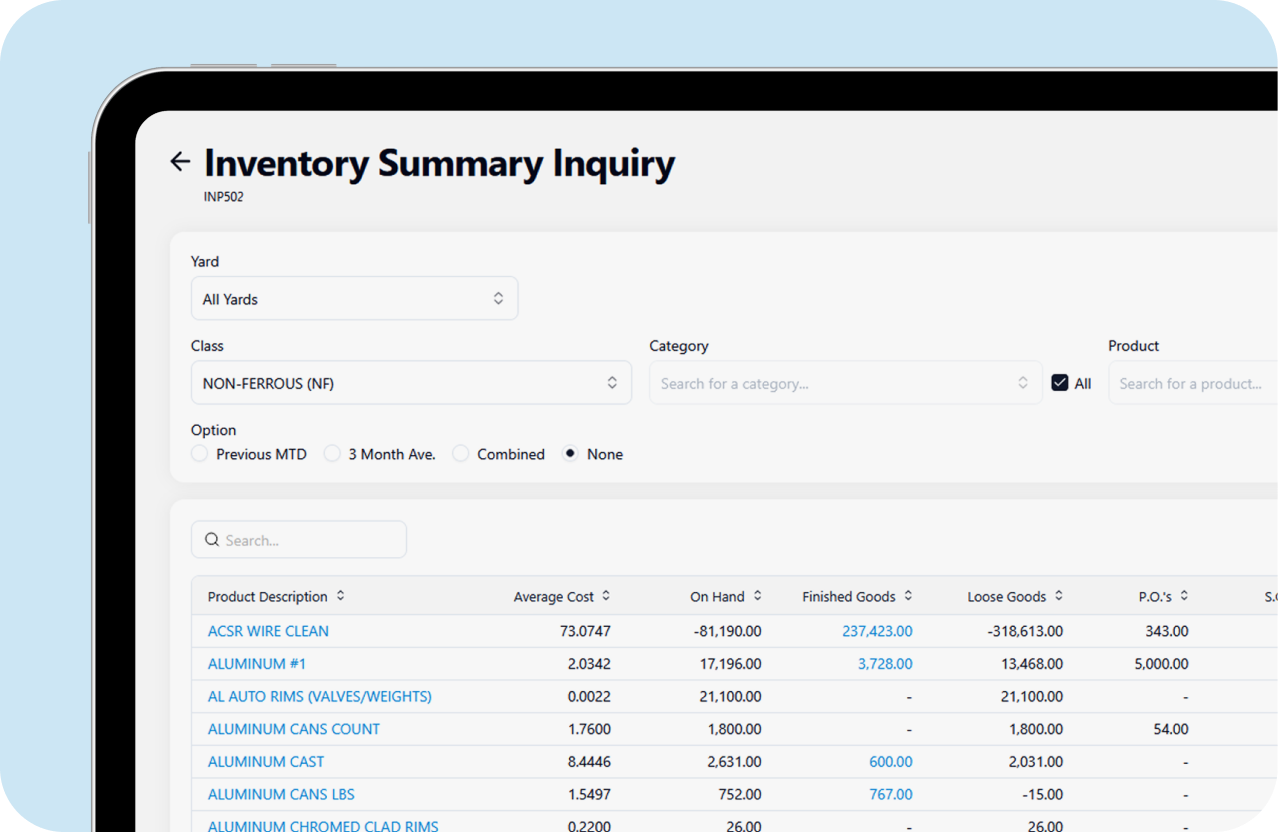Click average cost value 0.0022
The width and height of the screenshot is (1278, 832).
[x=589, y=696]
